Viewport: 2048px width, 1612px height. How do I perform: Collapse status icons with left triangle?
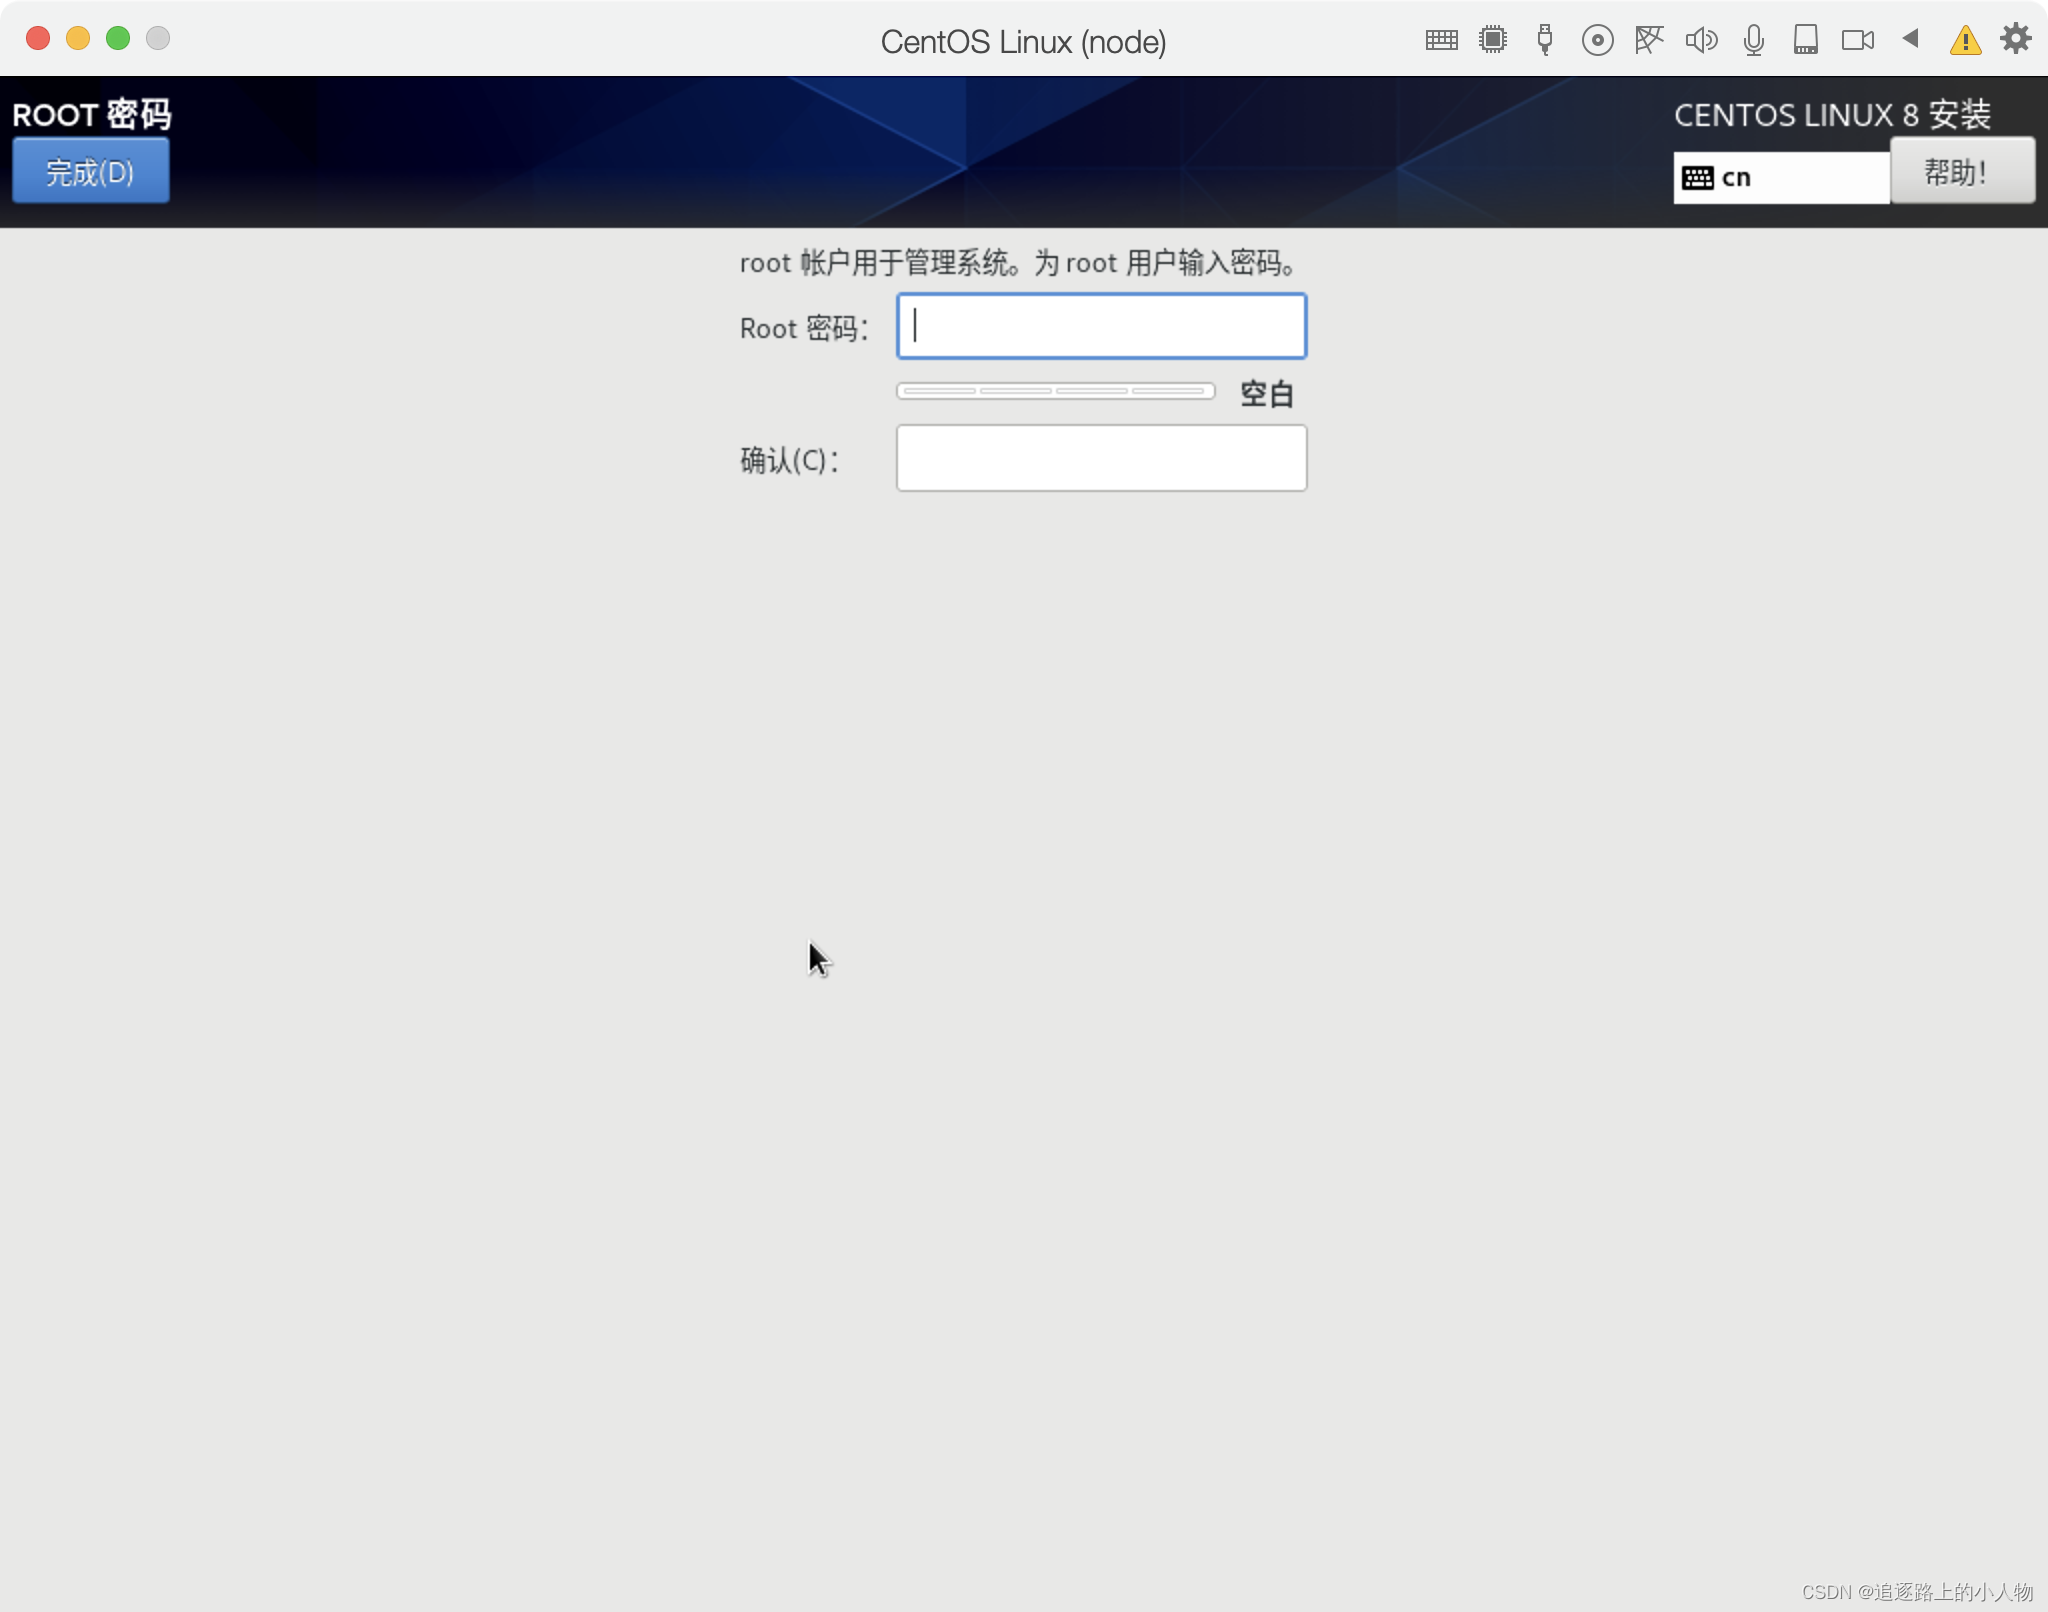click(x=1910, y=39)
